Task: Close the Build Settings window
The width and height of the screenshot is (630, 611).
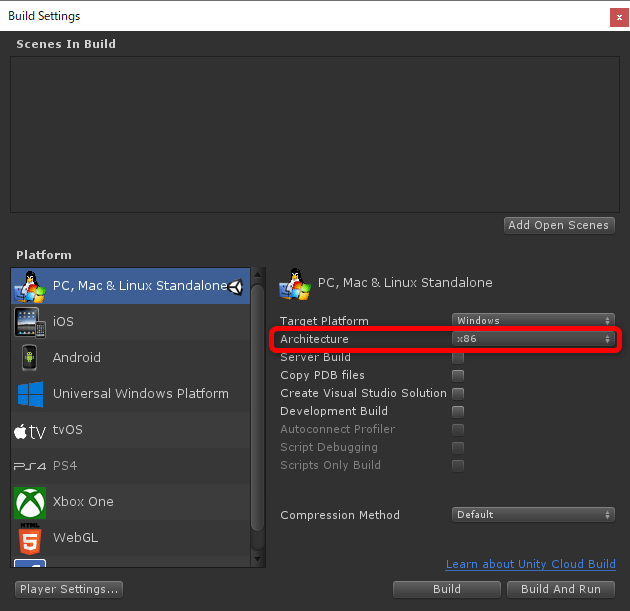Action: (619, 17)
